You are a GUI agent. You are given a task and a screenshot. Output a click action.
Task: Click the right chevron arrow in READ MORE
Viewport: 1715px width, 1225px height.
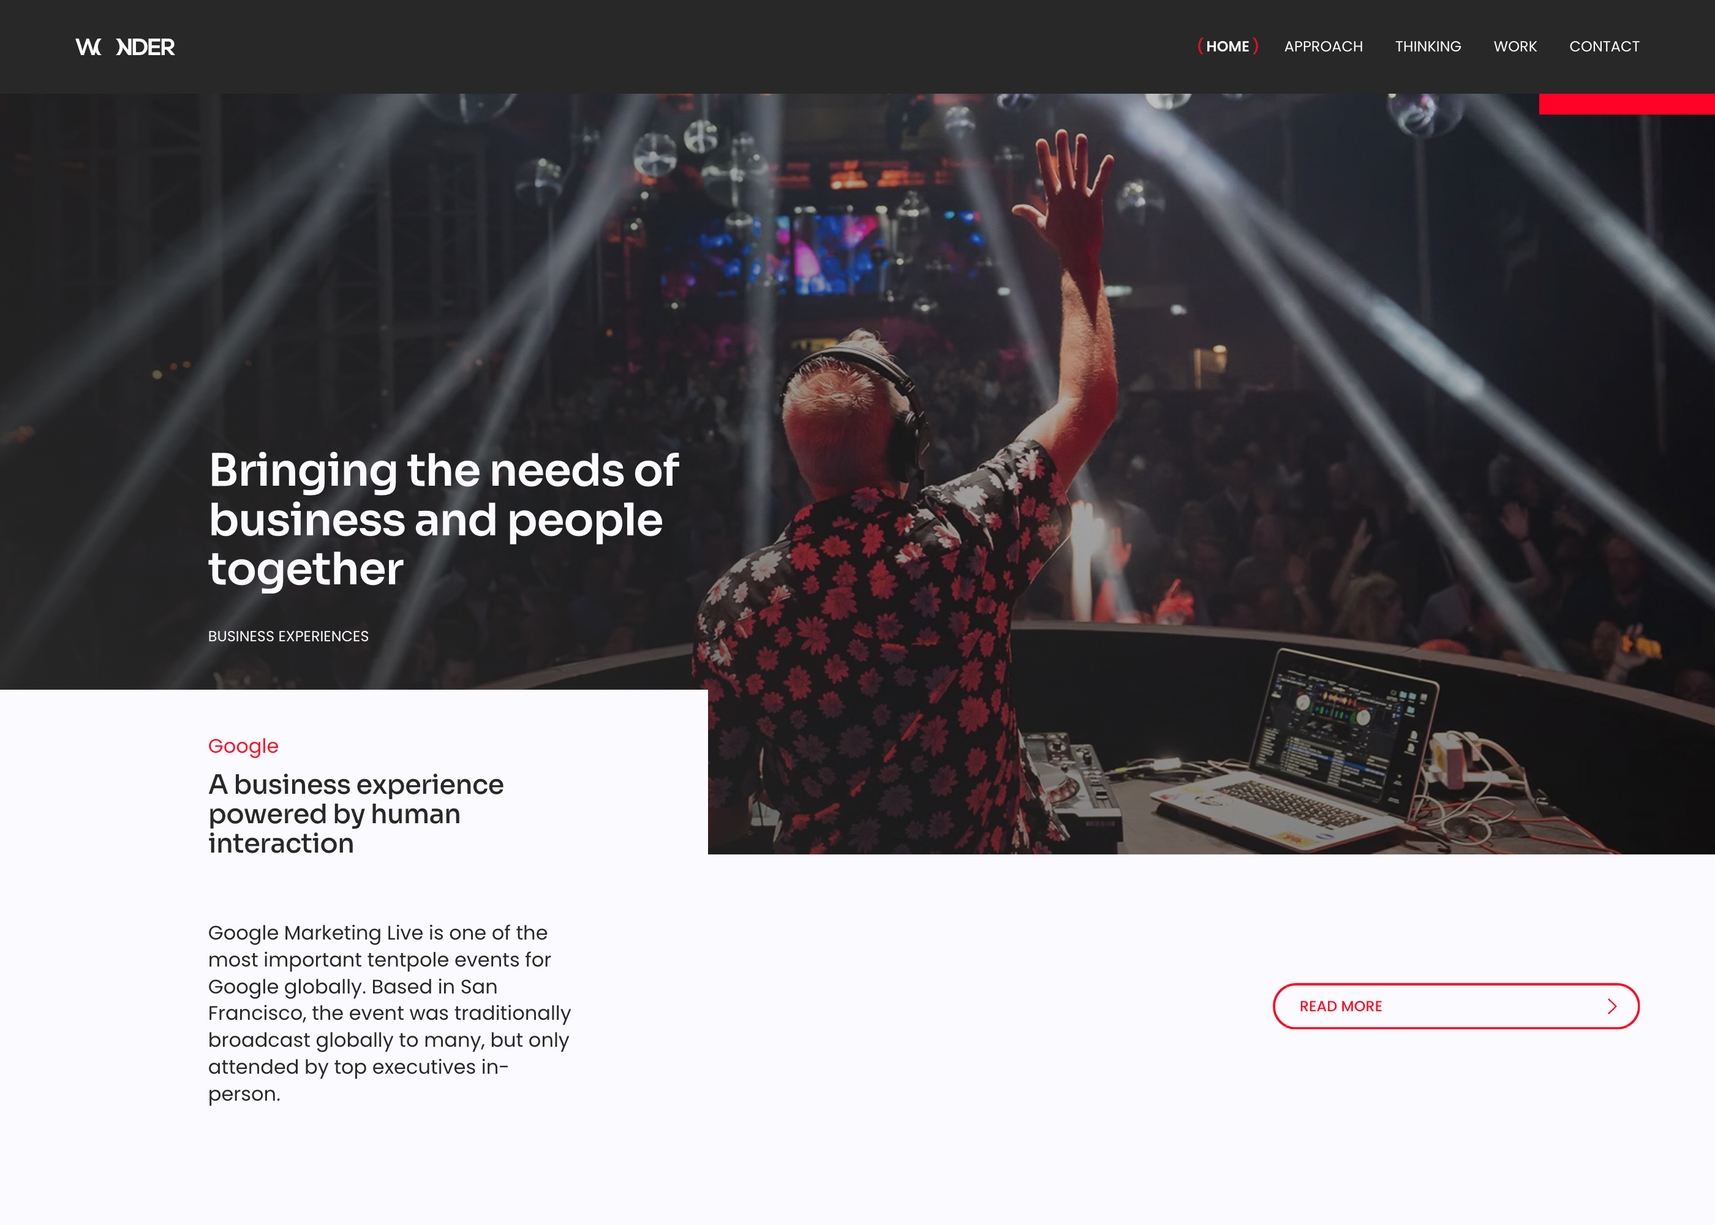pyautogui.click(x=1612, y=1006)
